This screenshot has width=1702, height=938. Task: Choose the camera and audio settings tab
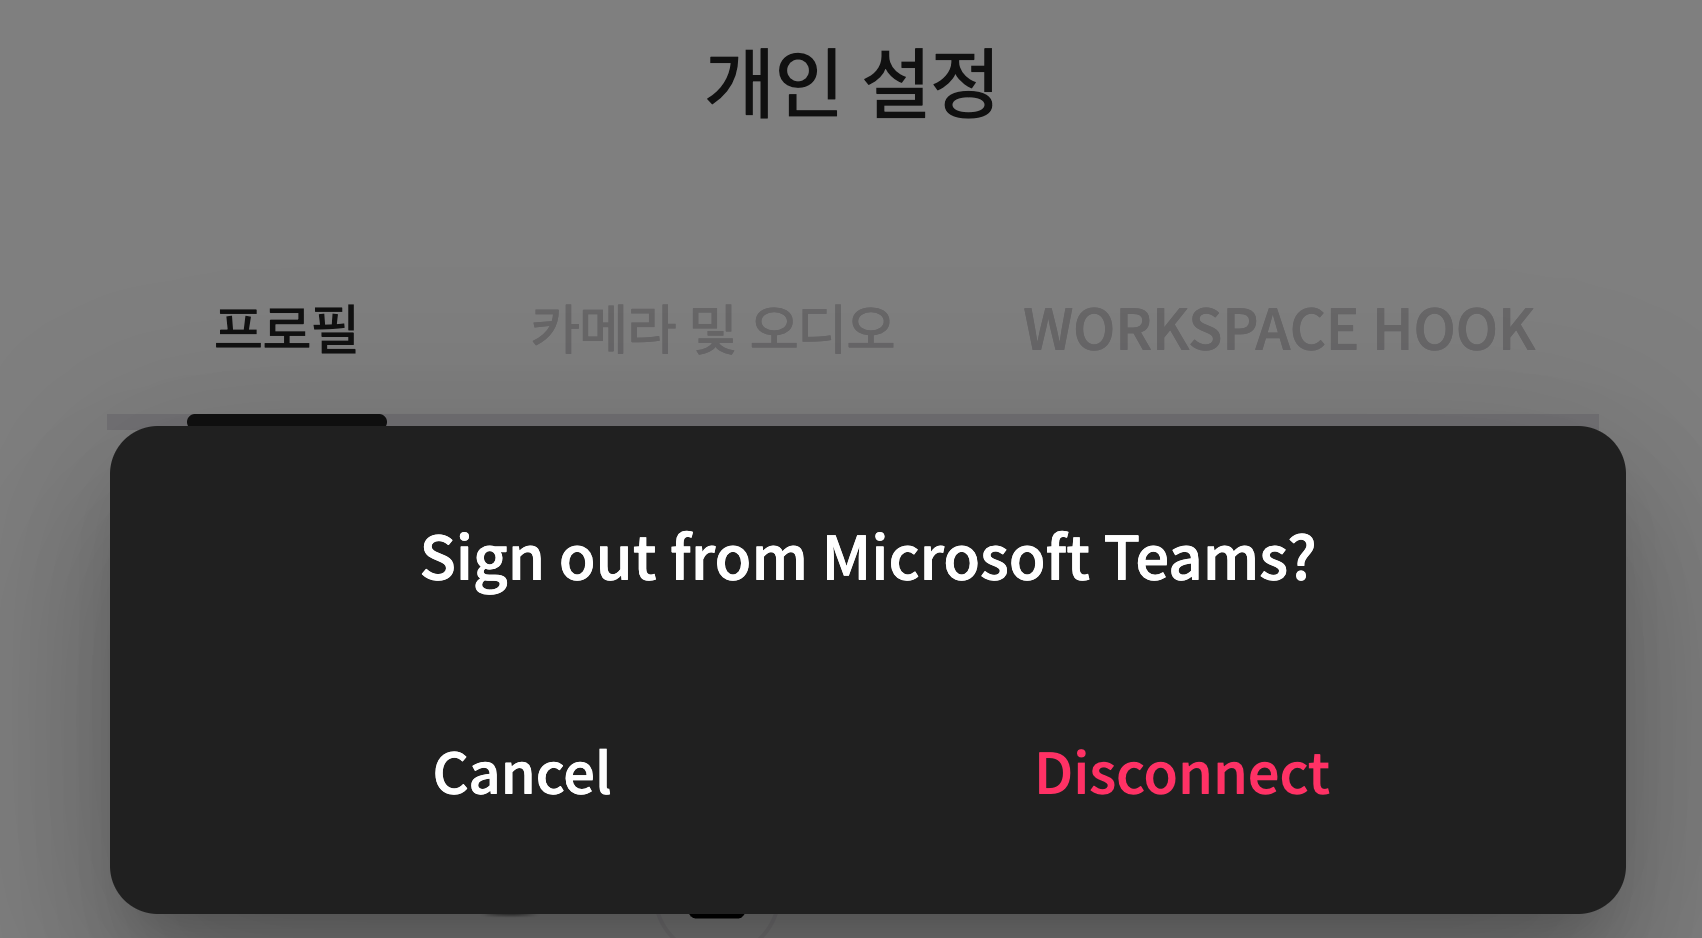712,329
